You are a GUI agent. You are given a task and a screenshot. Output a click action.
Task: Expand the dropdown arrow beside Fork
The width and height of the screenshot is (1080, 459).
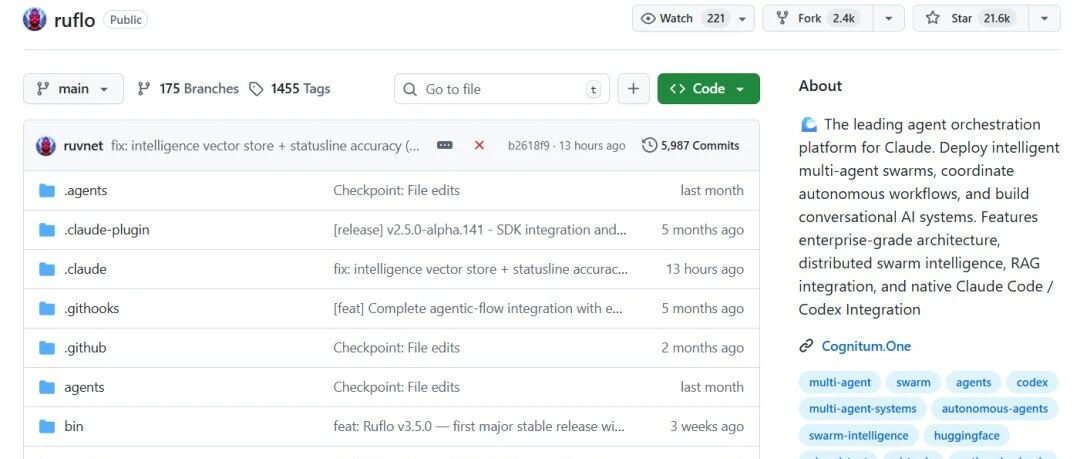(x=889, y=19)
